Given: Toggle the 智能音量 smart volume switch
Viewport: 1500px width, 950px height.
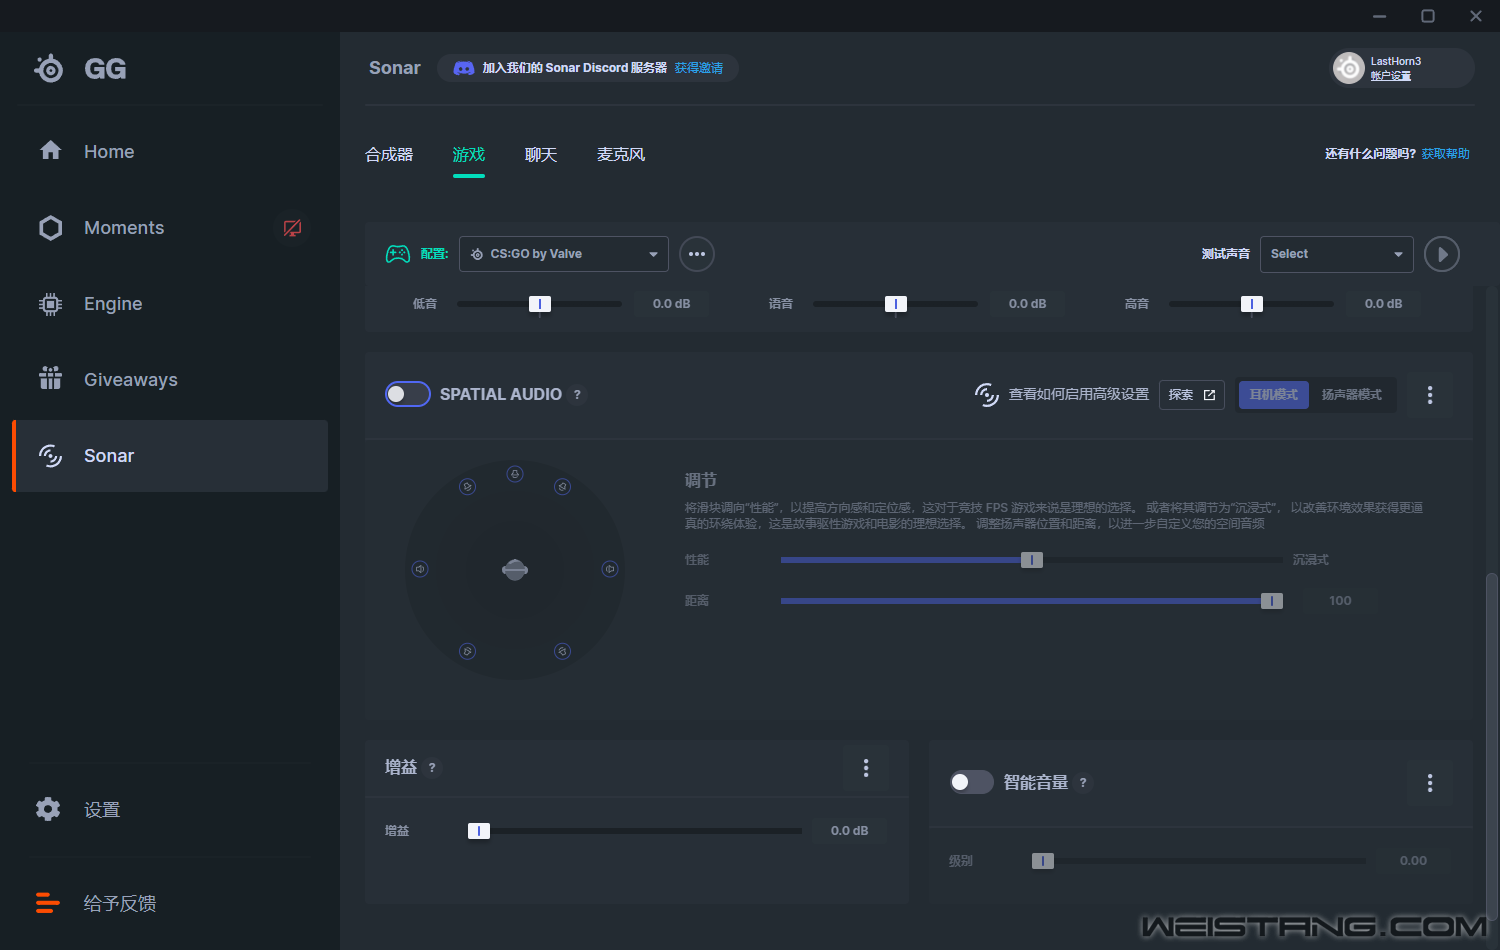Looking at the screenshot, I should point(971,782).
